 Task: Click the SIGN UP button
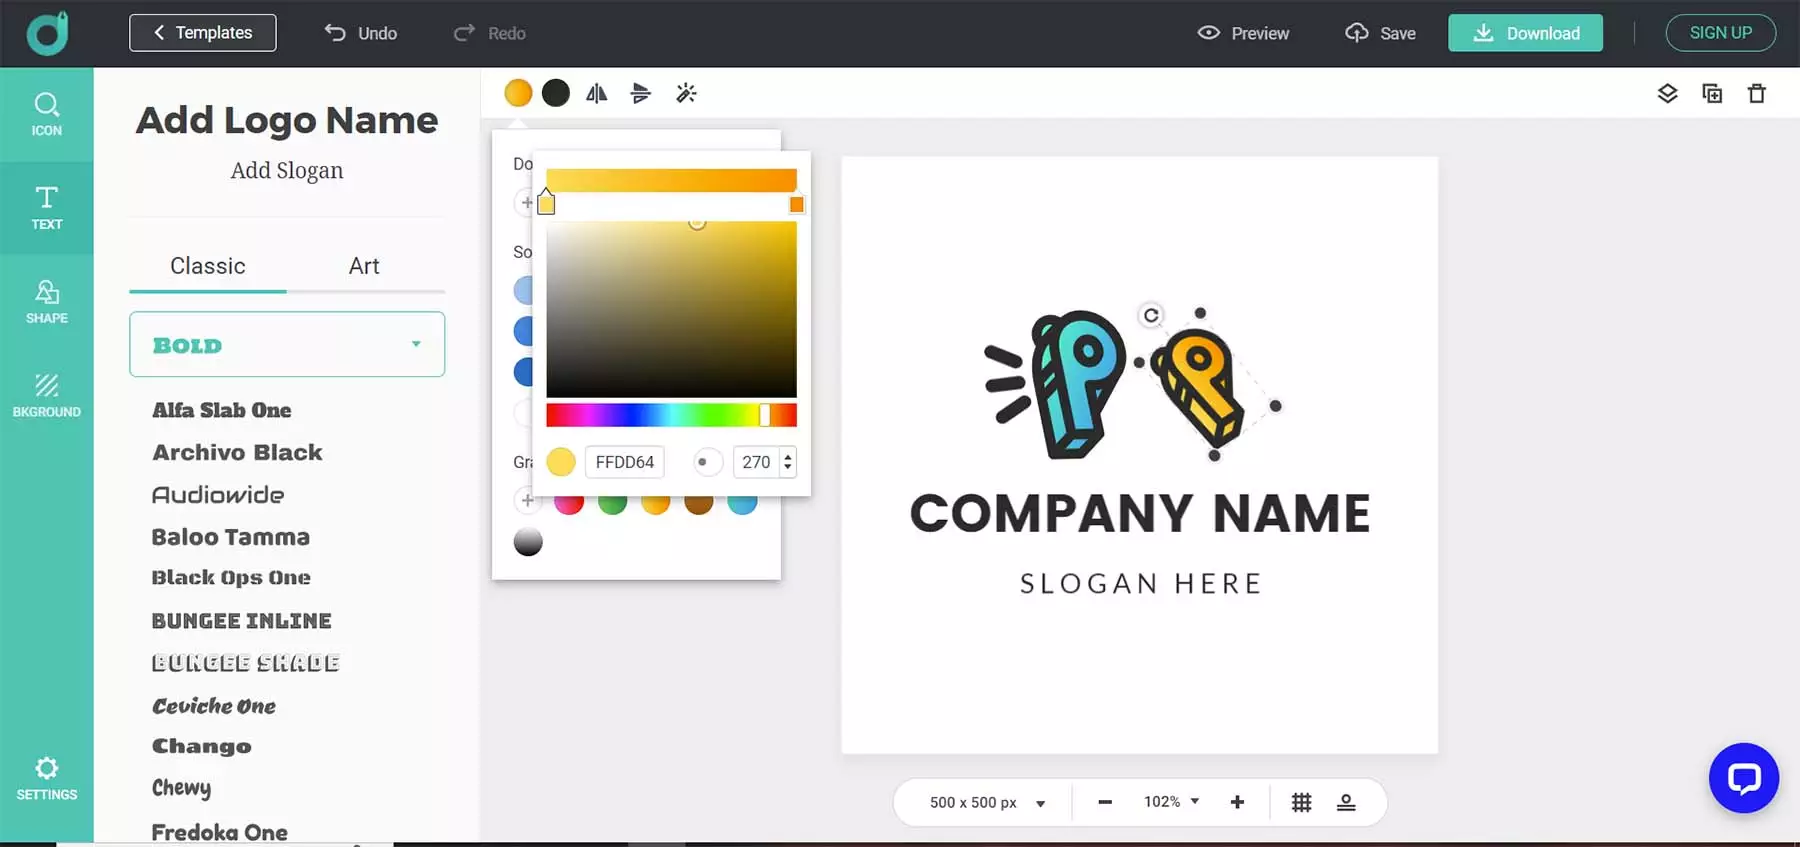[1721, 33]
